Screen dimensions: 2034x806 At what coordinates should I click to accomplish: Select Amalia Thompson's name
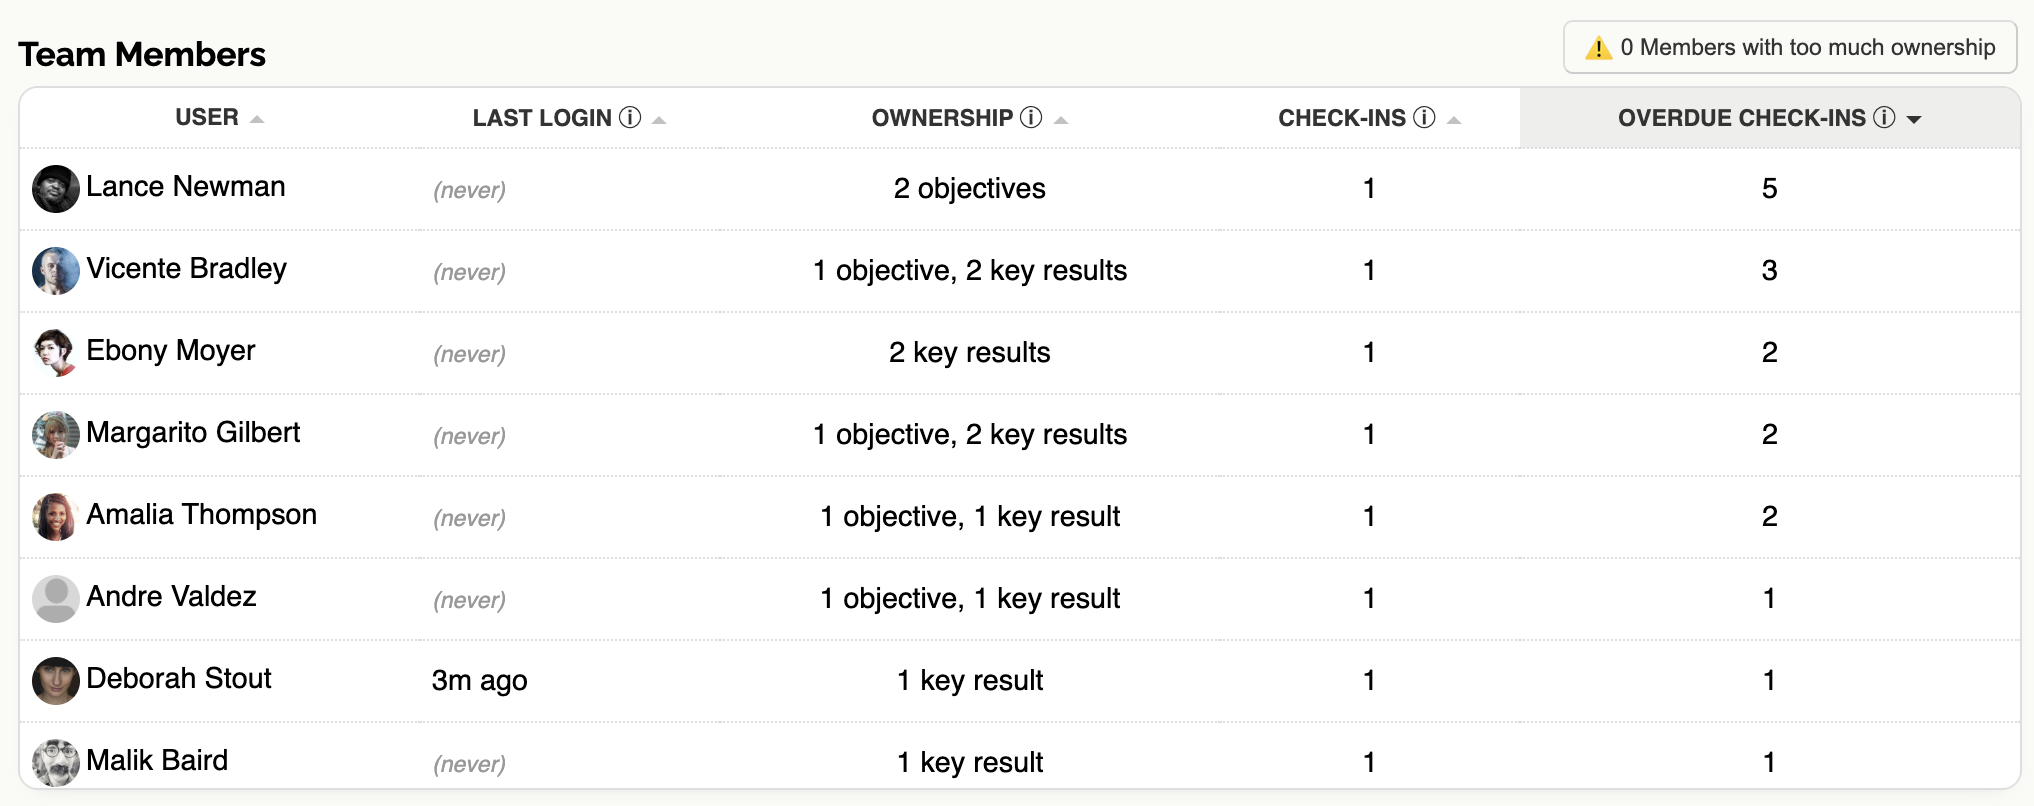pos(201,515)
